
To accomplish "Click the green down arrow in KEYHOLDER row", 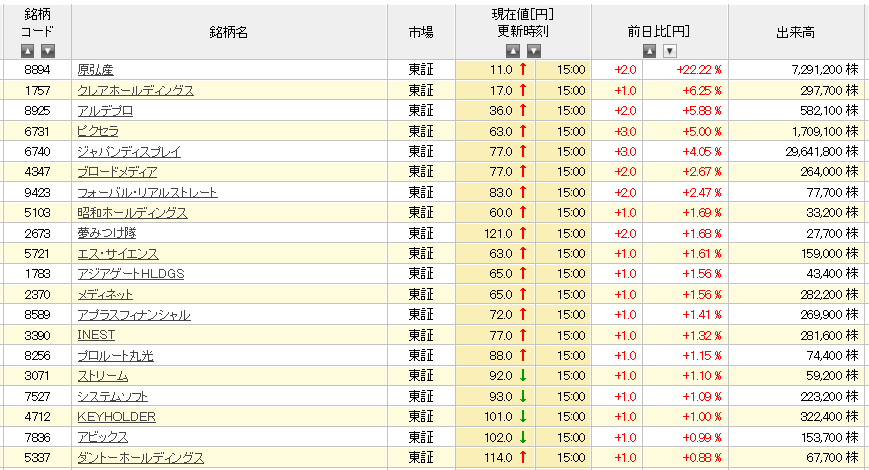I will pos(523,416).
